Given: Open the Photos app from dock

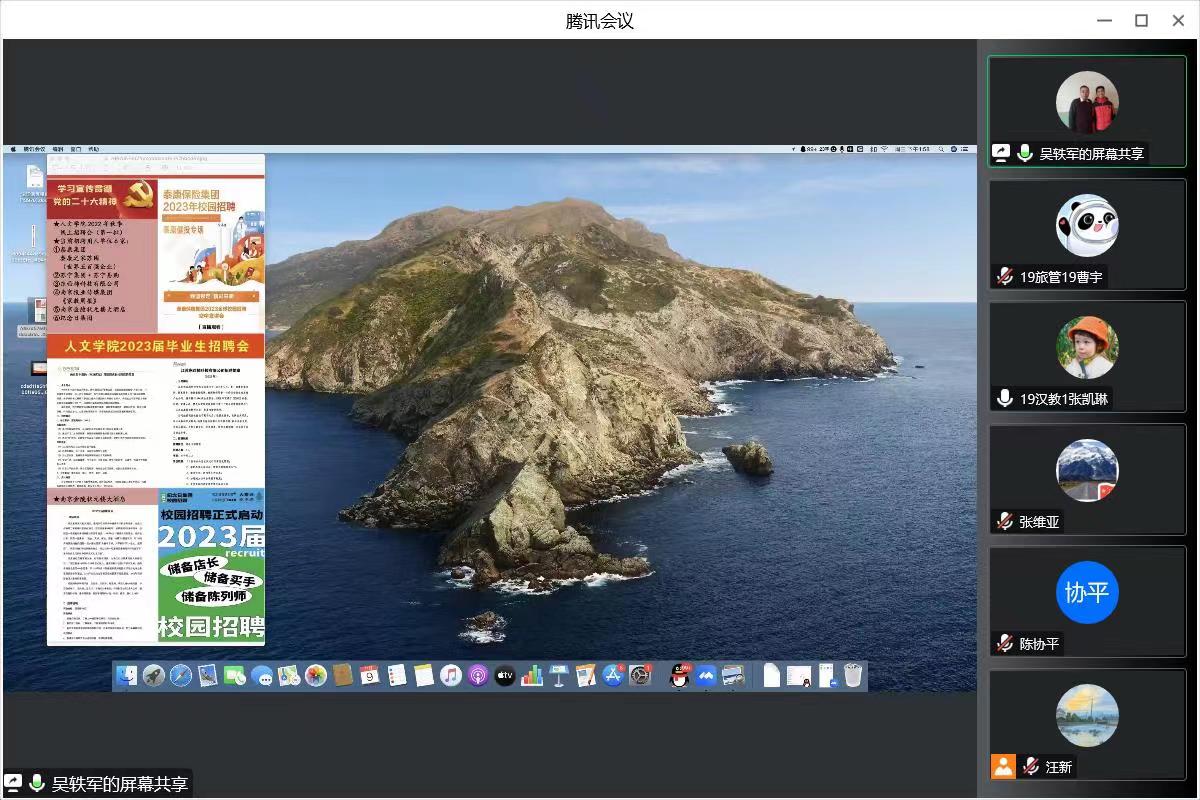Looking at the screenshot, I should tap(316, 676).
